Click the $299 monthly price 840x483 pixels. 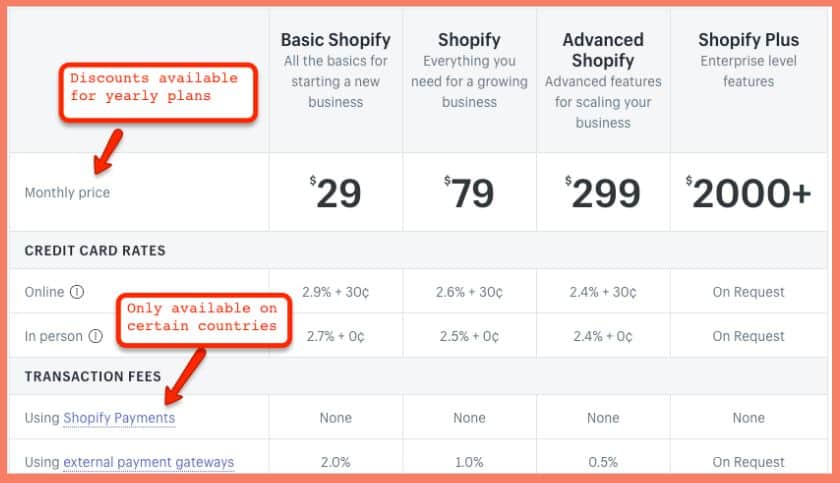pyautogui.click(x=602, y=194)
